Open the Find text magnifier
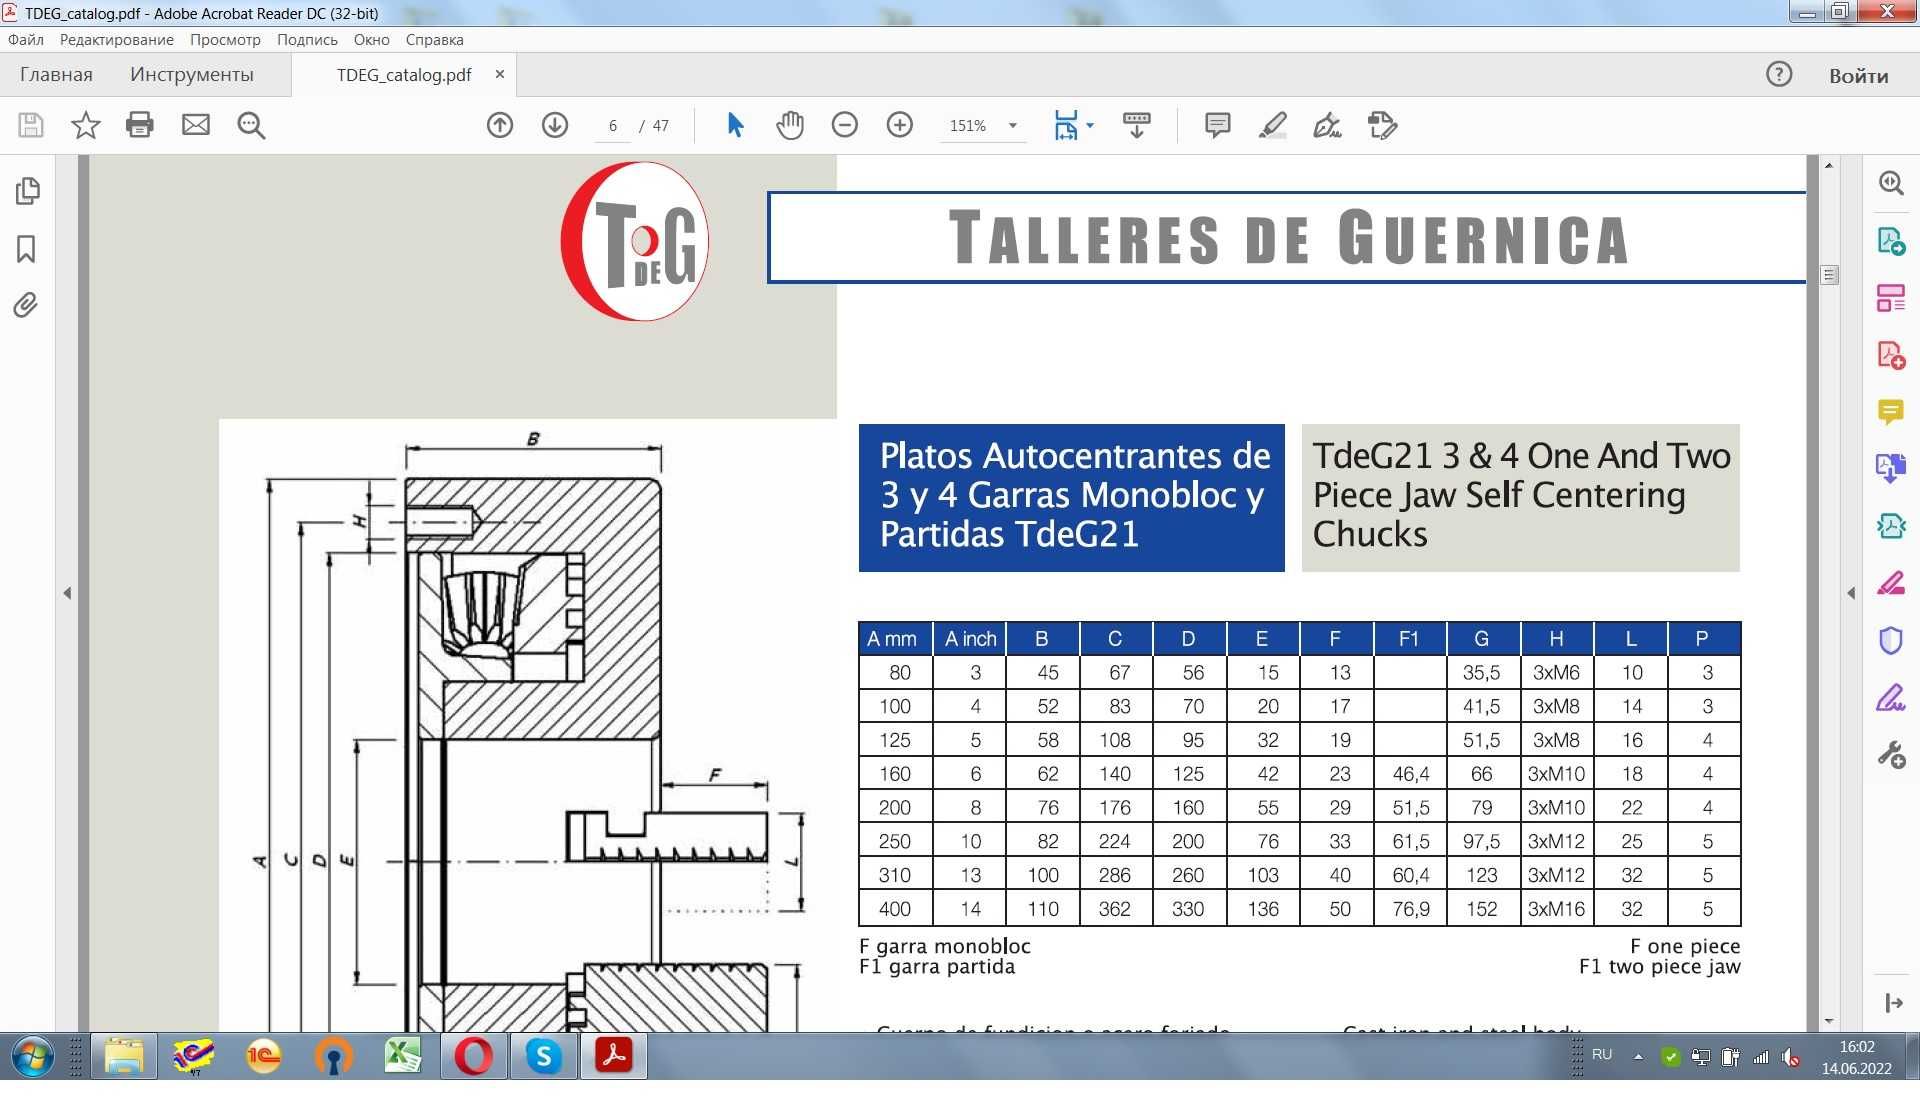Screen dimensions: 1920x1120 tap(251, 125)
